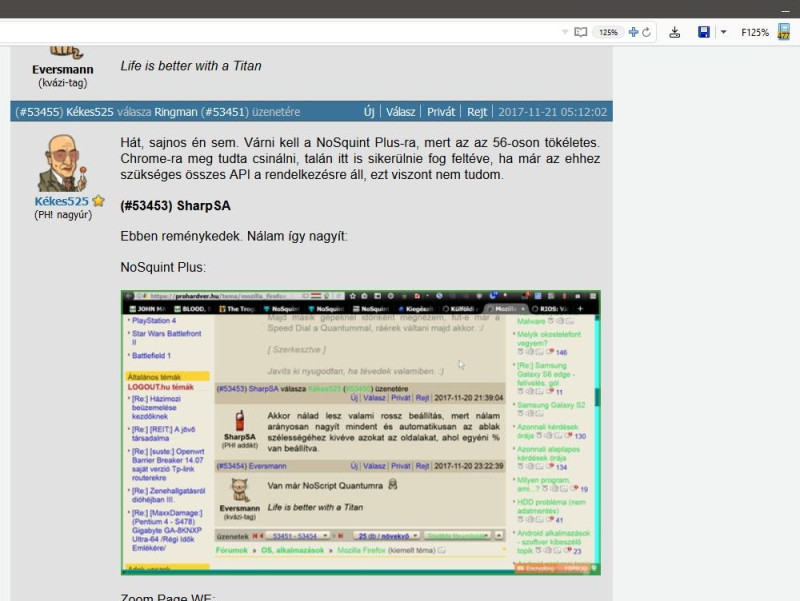Click the 2017-11-21 05:12:02 timestamp
This screenshot has width=800, height=601.
[x=553, y=112]
